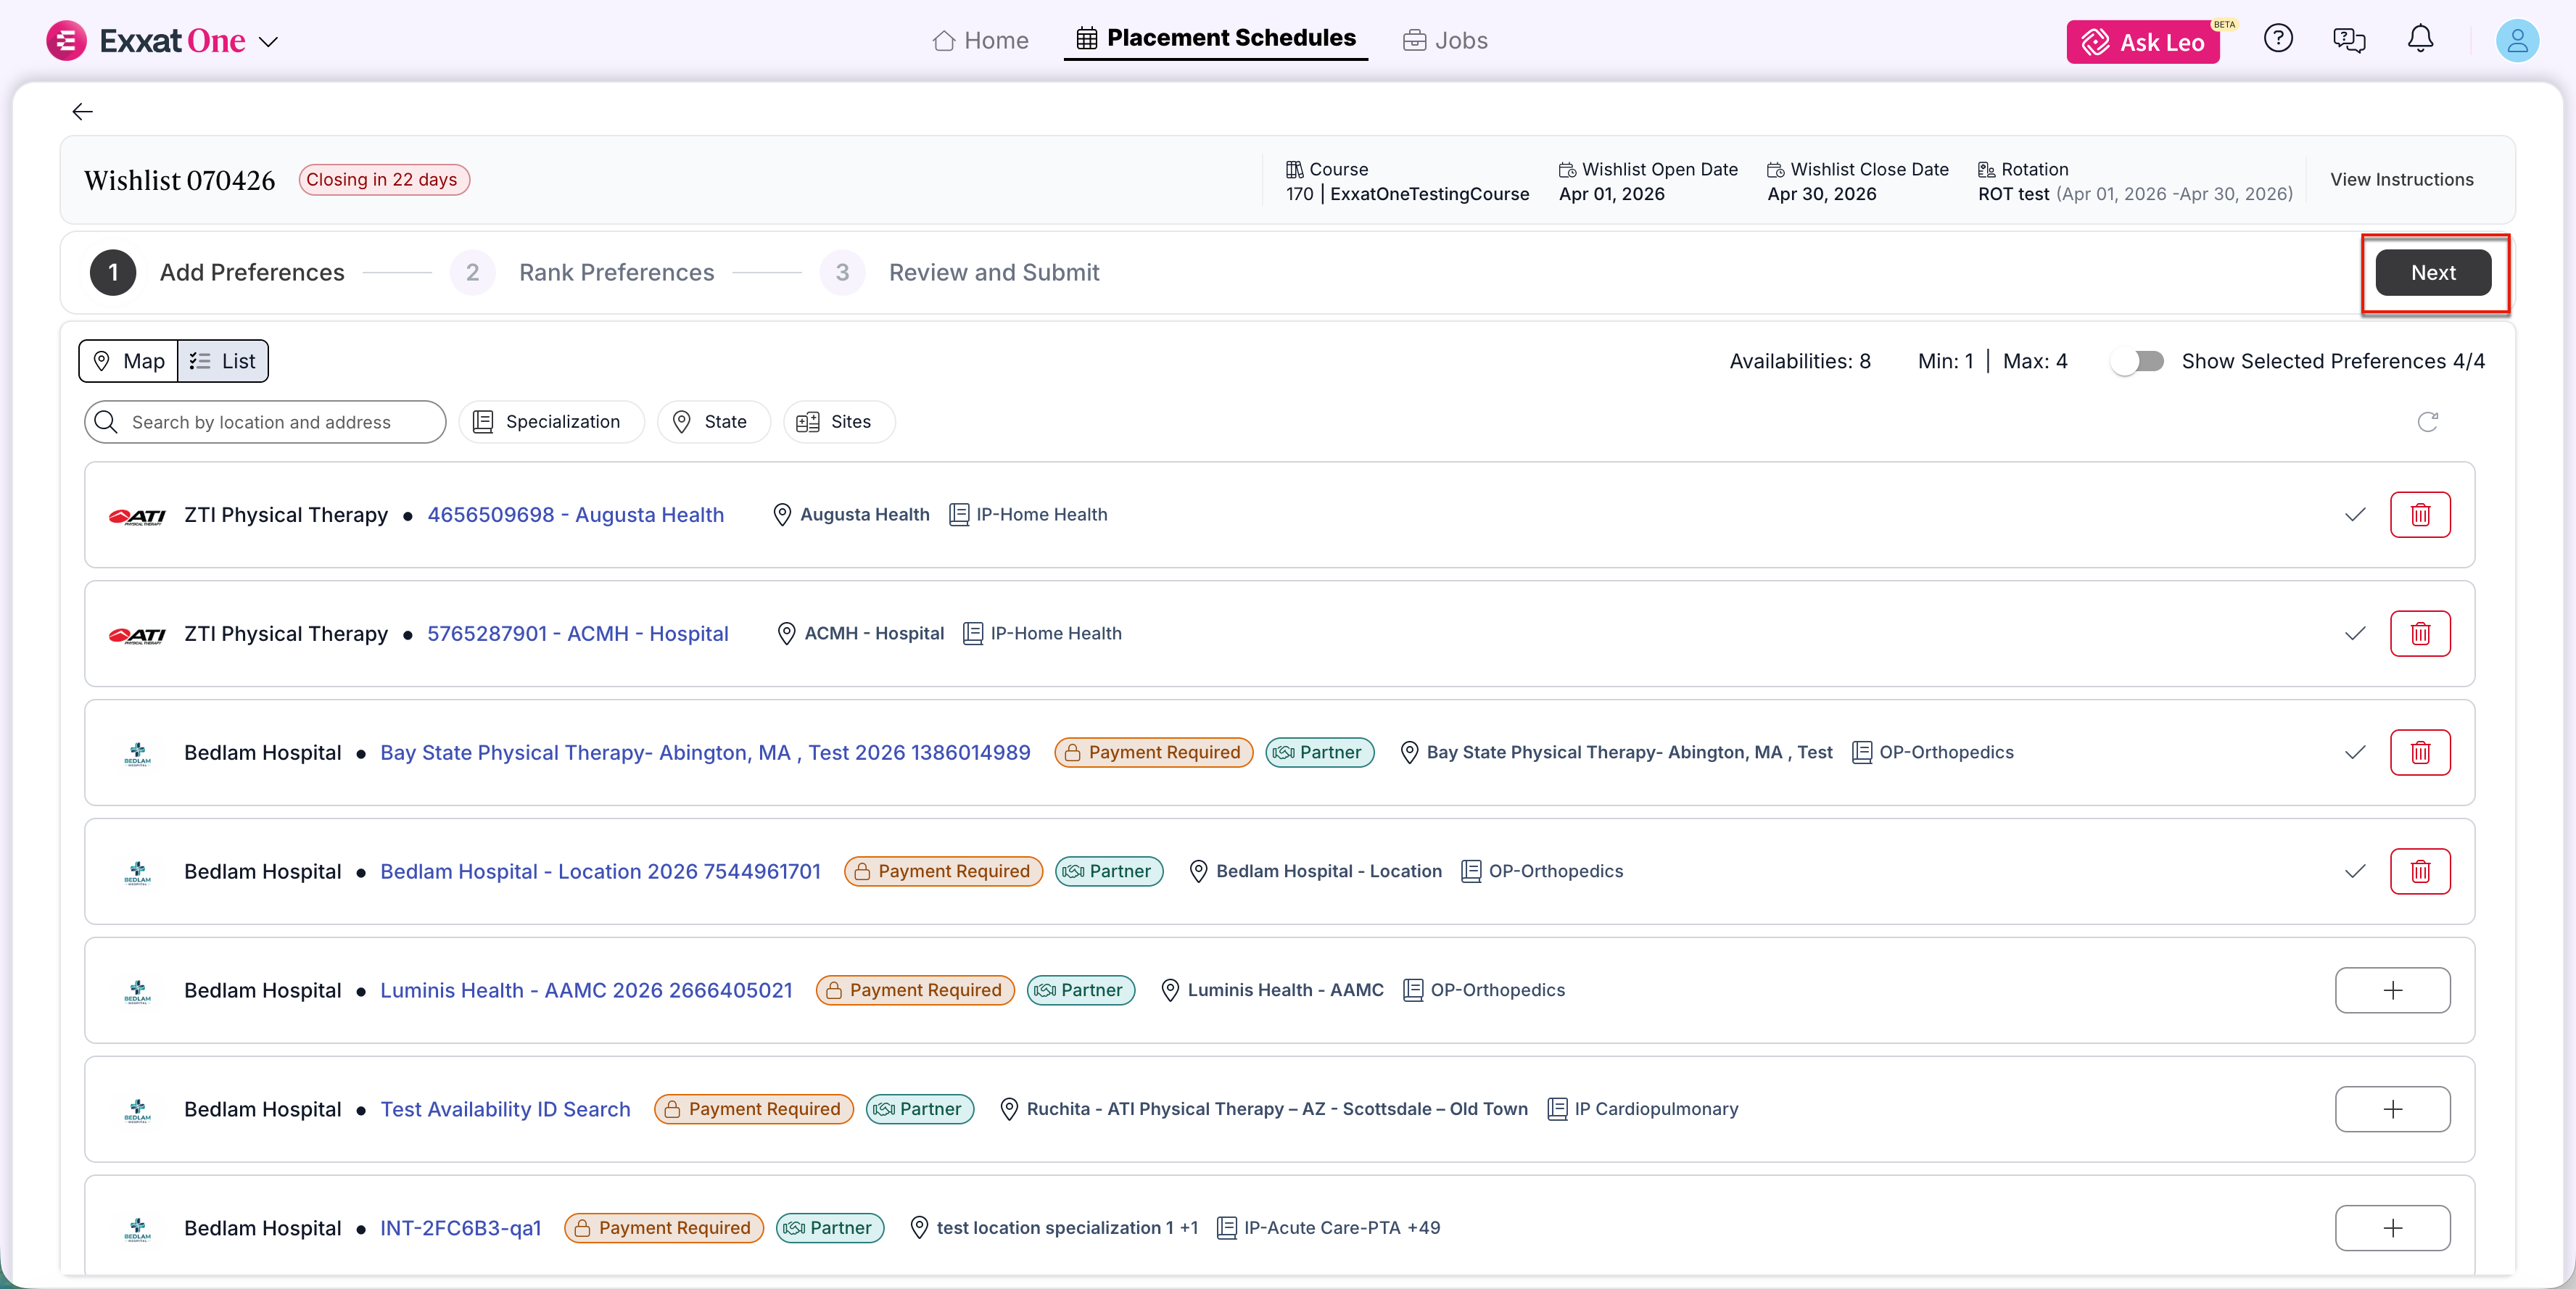This screenshot has width=2576, height=1289.
Task: Go to the Jobs tab
Action: (x=1445, y=40)
